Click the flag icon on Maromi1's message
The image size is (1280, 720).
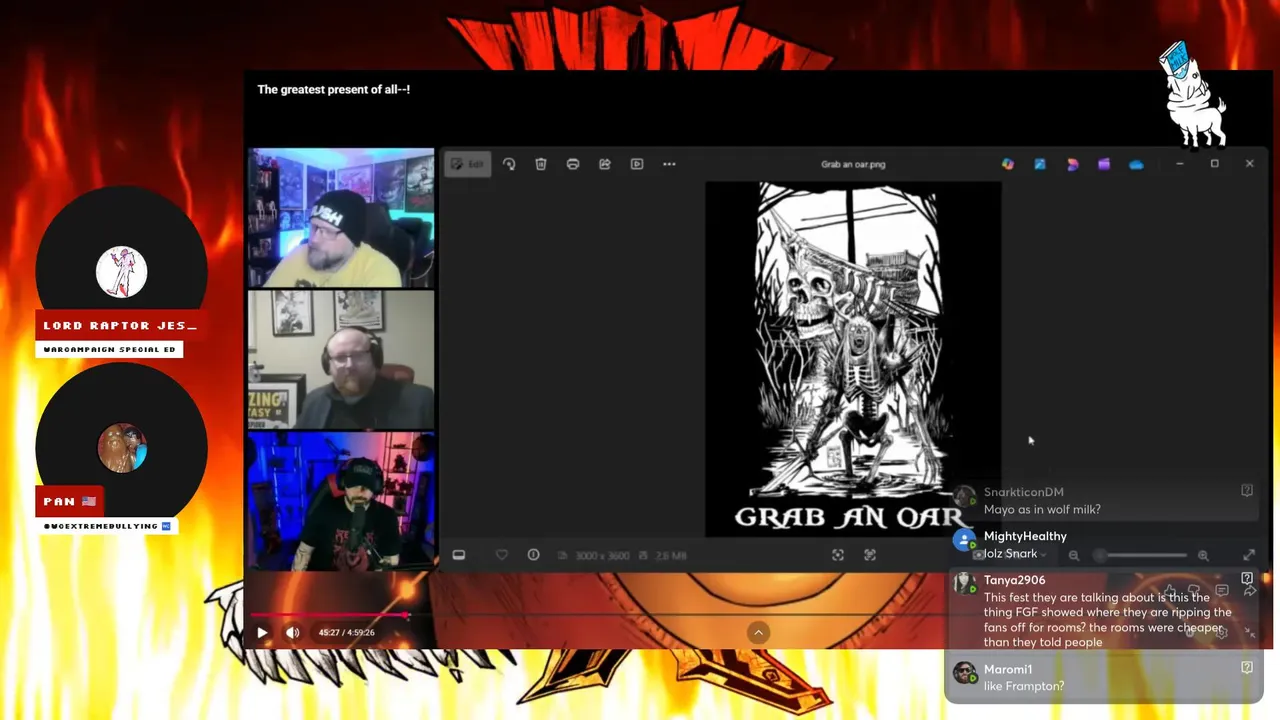[x=1247, y=667]
